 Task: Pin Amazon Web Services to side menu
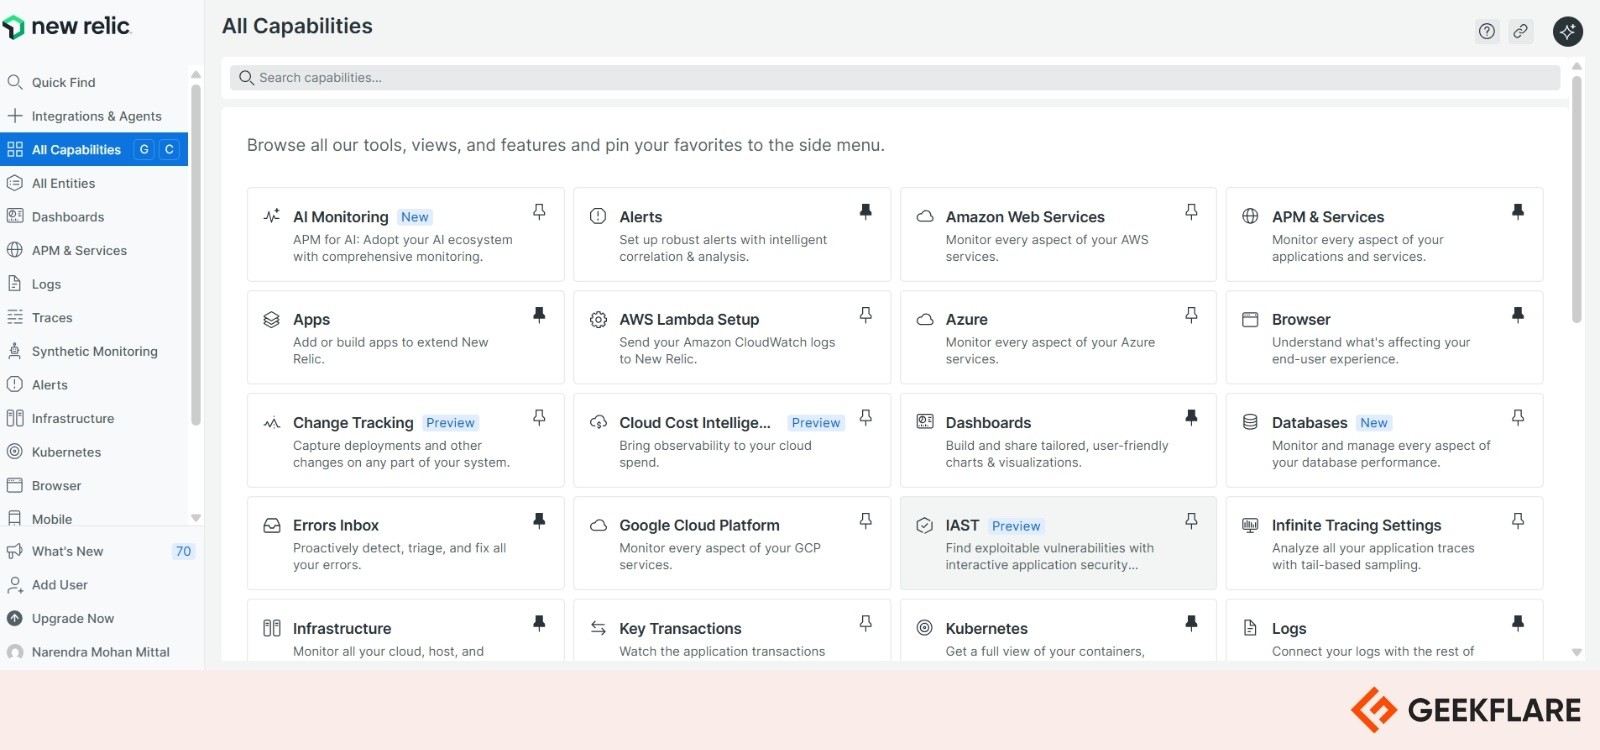(1191, 212)
